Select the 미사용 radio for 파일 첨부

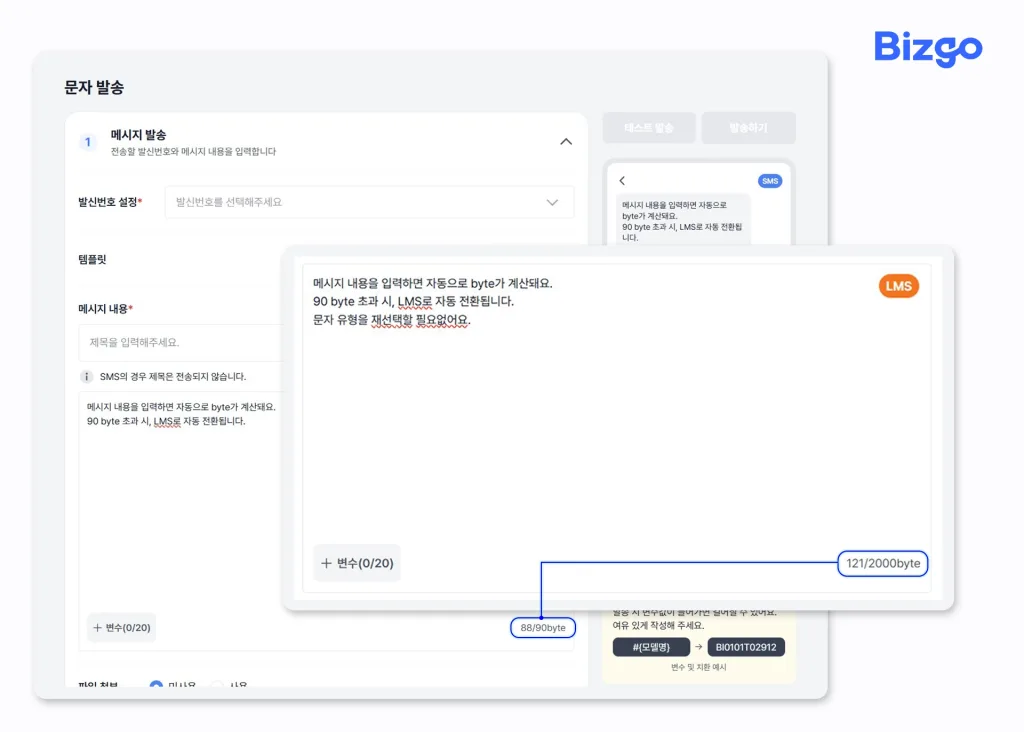point(158,684)
